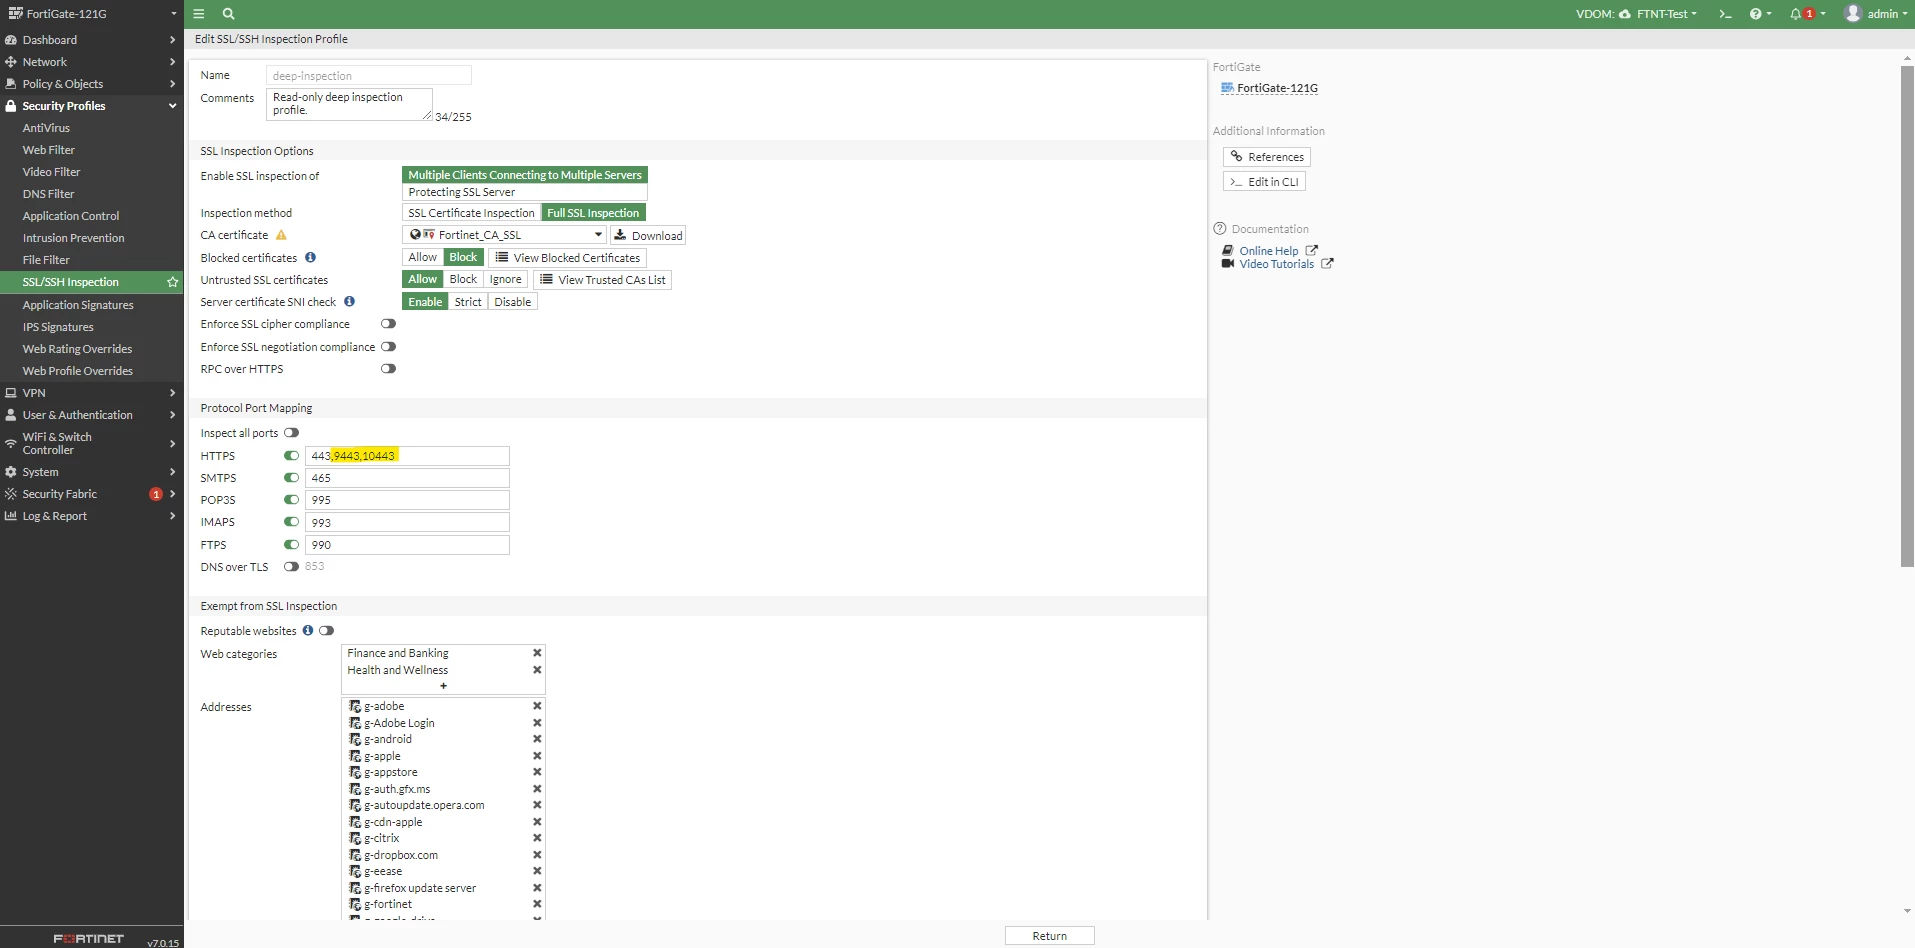Toggle Enforce SSL negotiation compliance
The width and height of the screenshot is (1915, 948).
pyautogui.click(x=388, y=346)
